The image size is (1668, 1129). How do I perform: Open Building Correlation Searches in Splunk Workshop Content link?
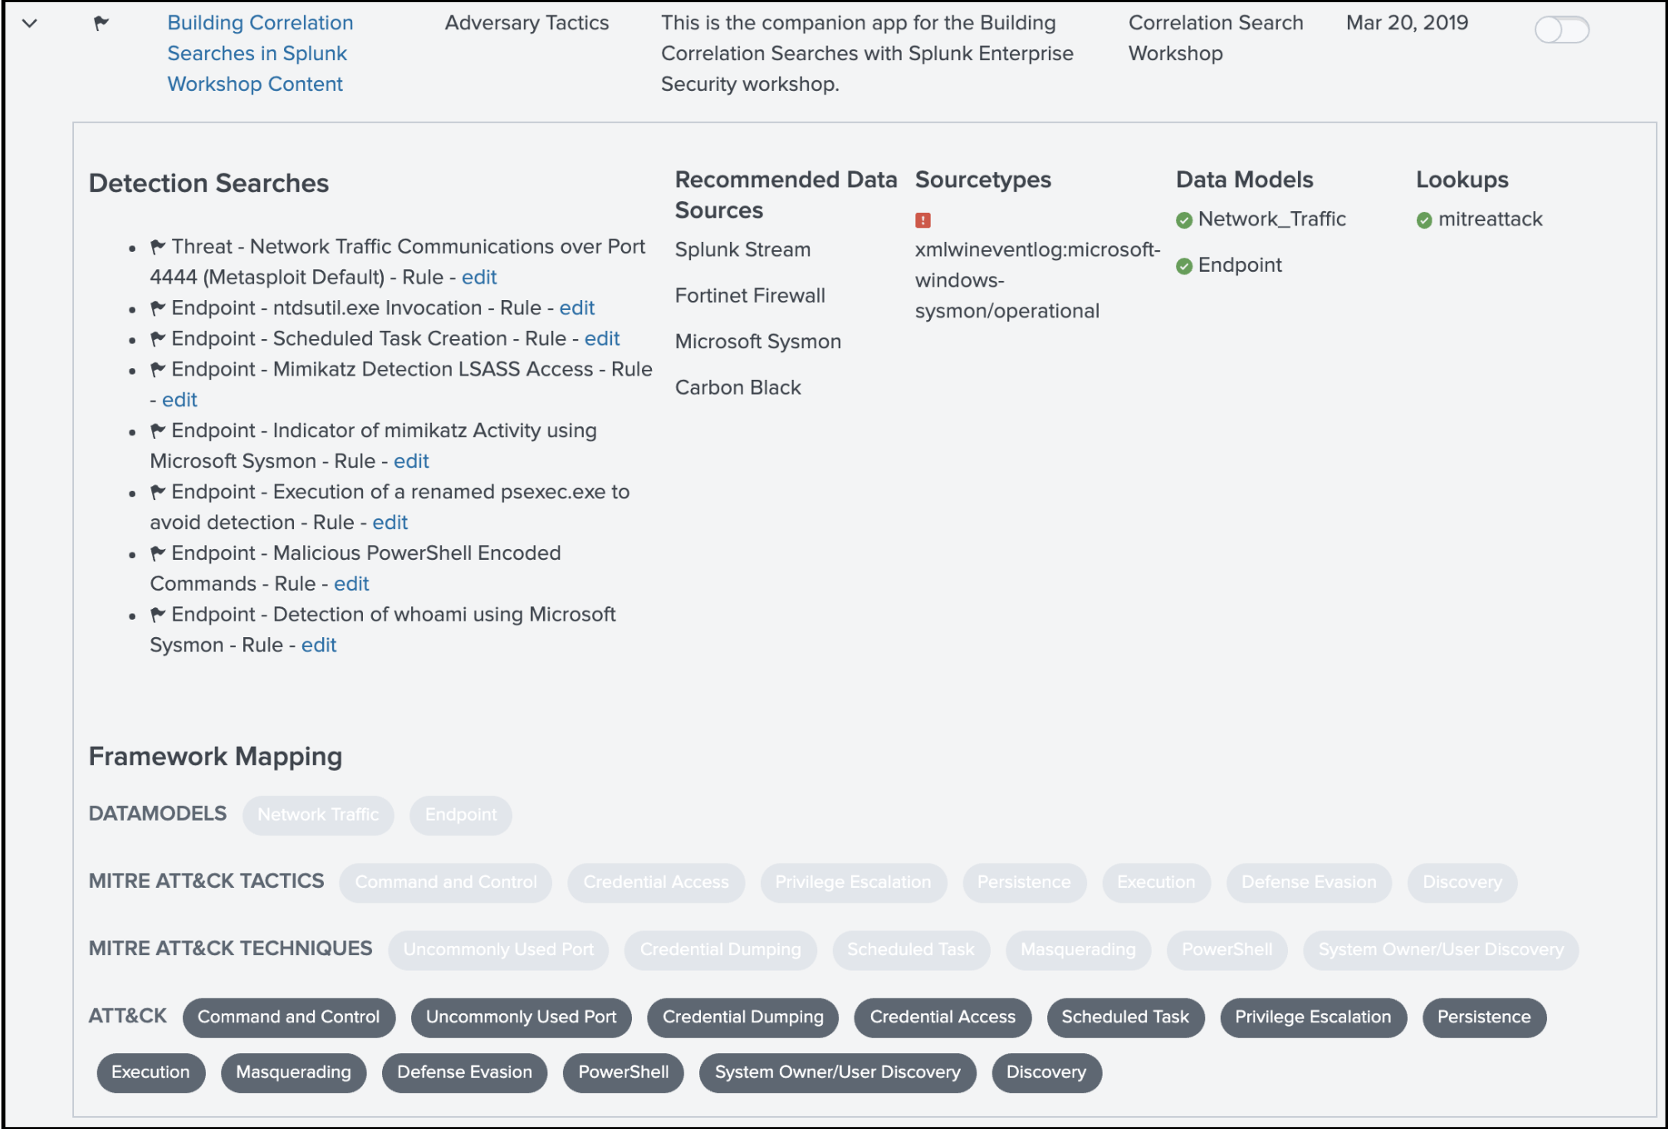click(x=260, y=53)
